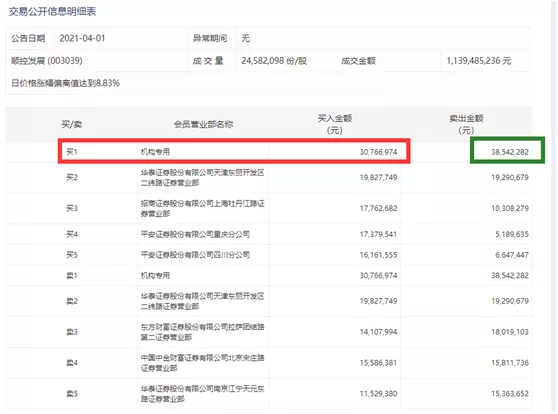Select the 买2 华泰证券天津东丽开发区 row
This screenshot has width=558, height=414.
269,178
